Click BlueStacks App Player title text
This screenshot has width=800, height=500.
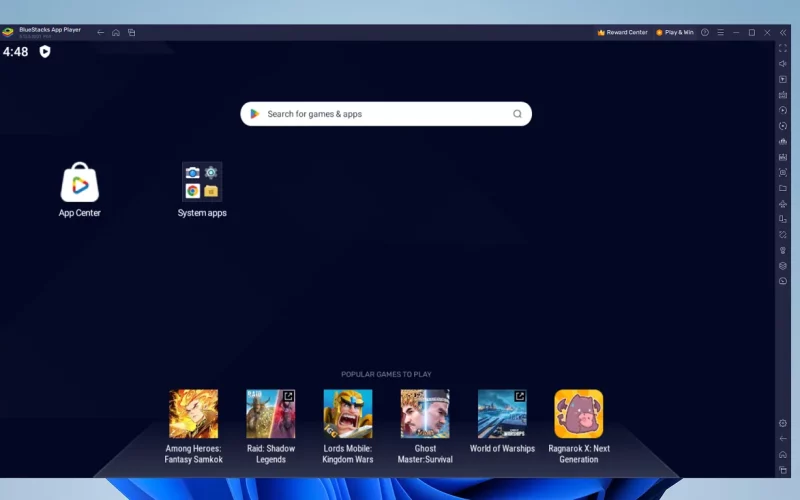pos(50,30)
